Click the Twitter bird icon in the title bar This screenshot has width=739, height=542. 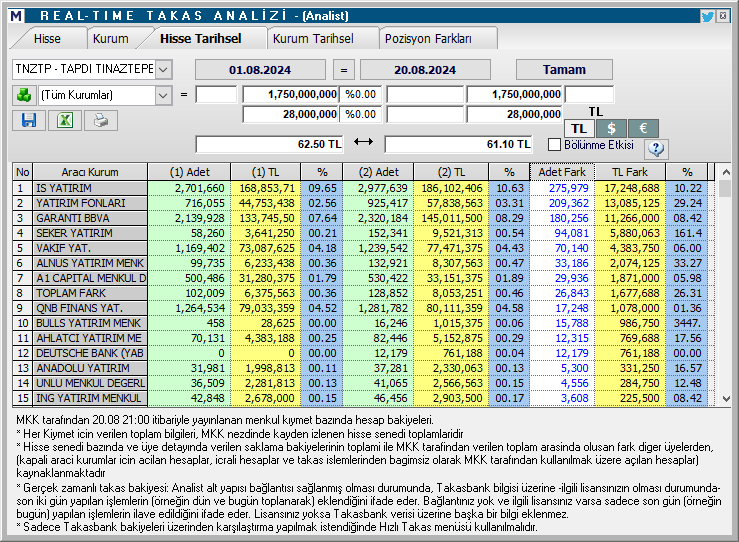[x=707, y=16]
